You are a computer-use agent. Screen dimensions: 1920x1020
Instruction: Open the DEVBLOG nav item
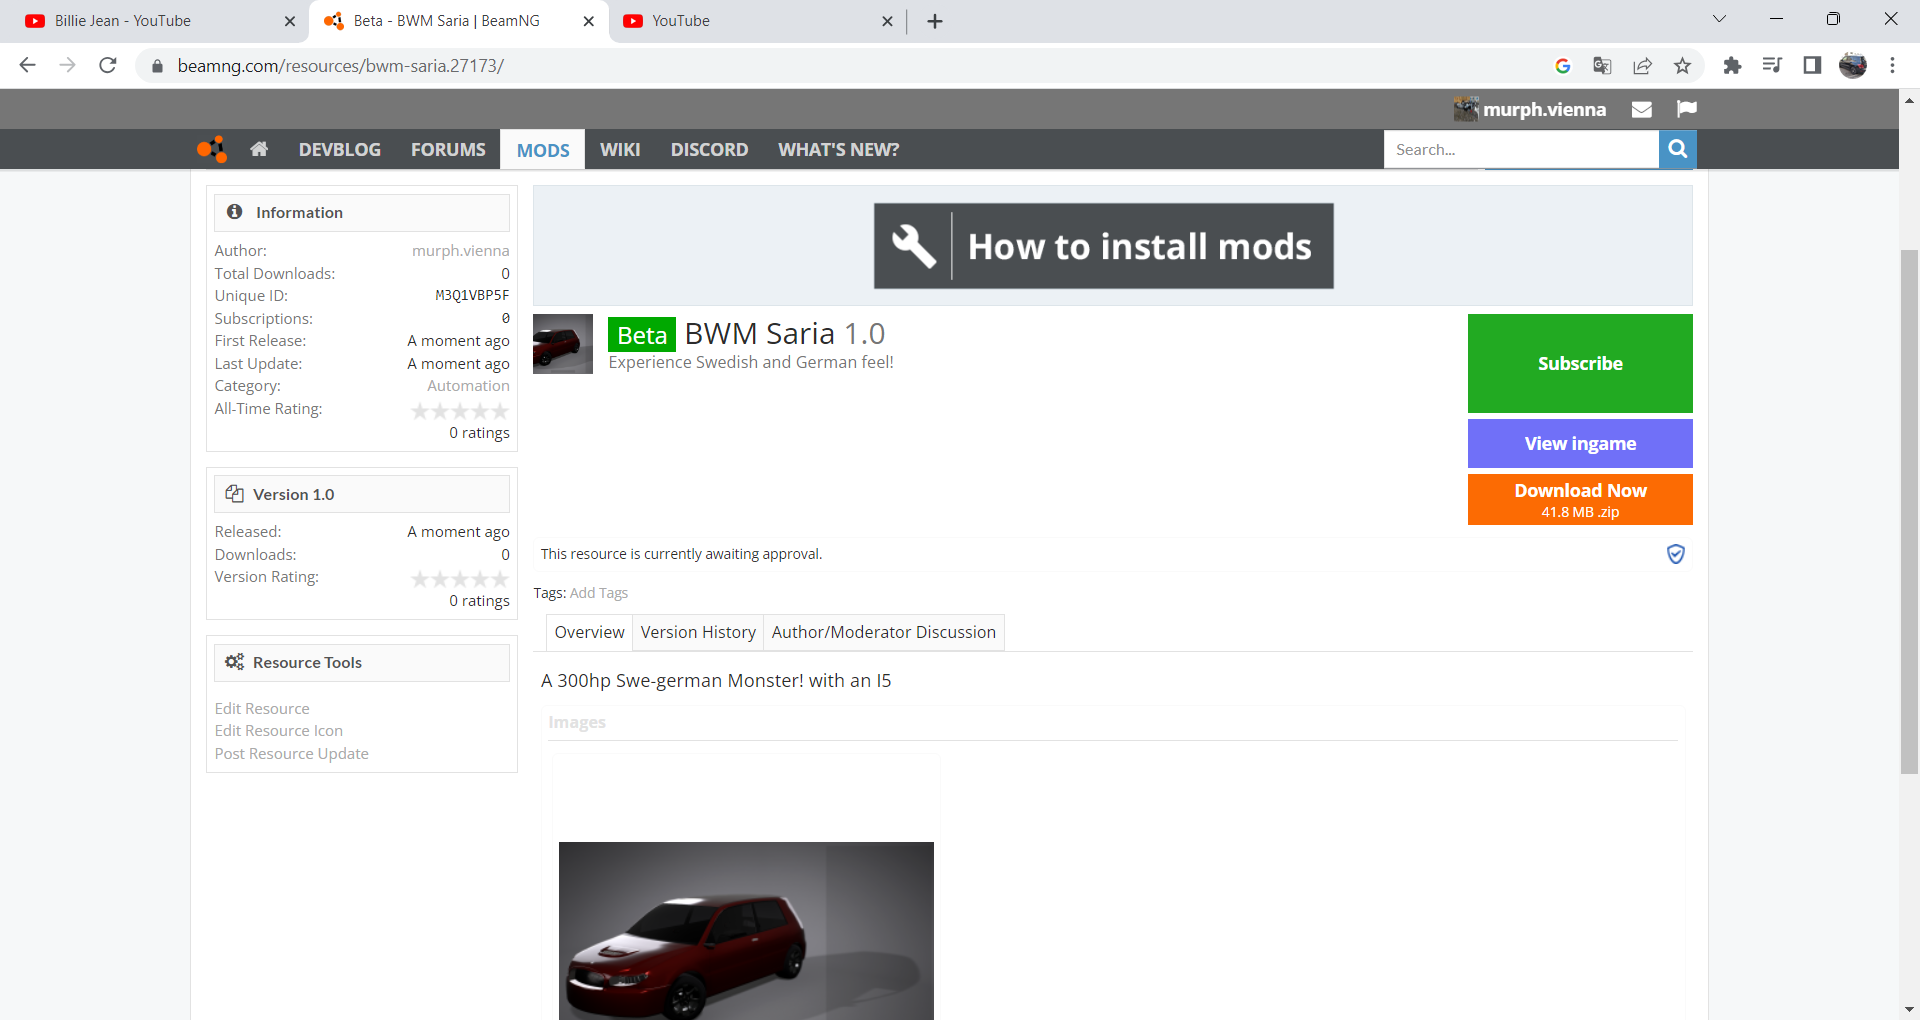pyautogui.click(x=340, y=149)
